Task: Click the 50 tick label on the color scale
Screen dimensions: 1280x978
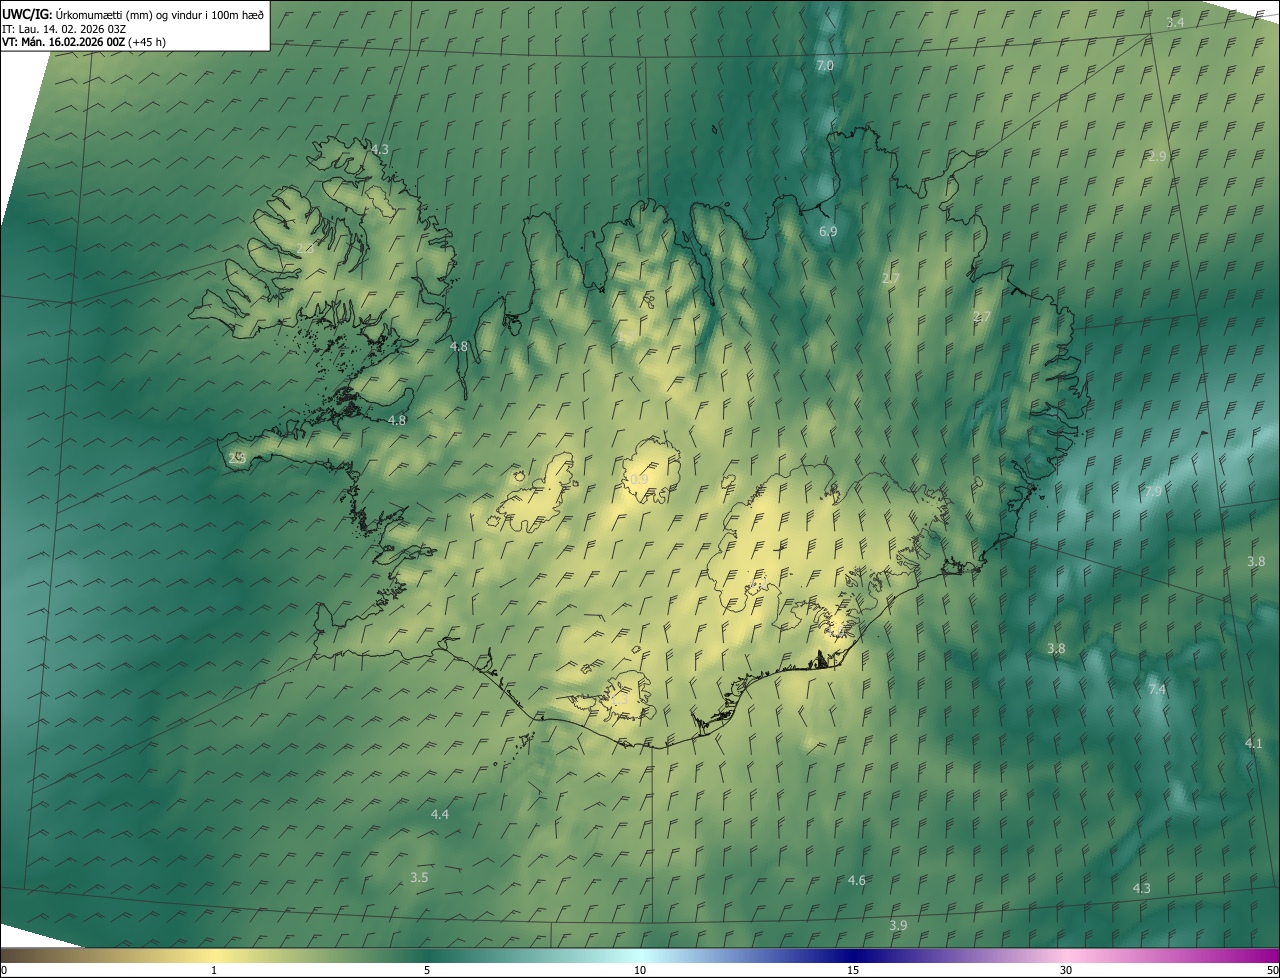Action: (x=1271, y=970)
